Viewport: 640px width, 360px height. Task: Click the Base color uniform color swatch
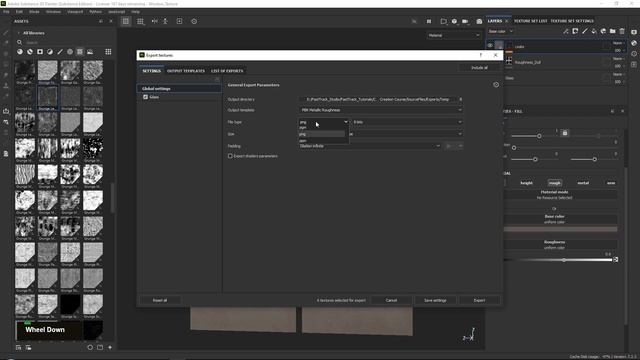560,229
